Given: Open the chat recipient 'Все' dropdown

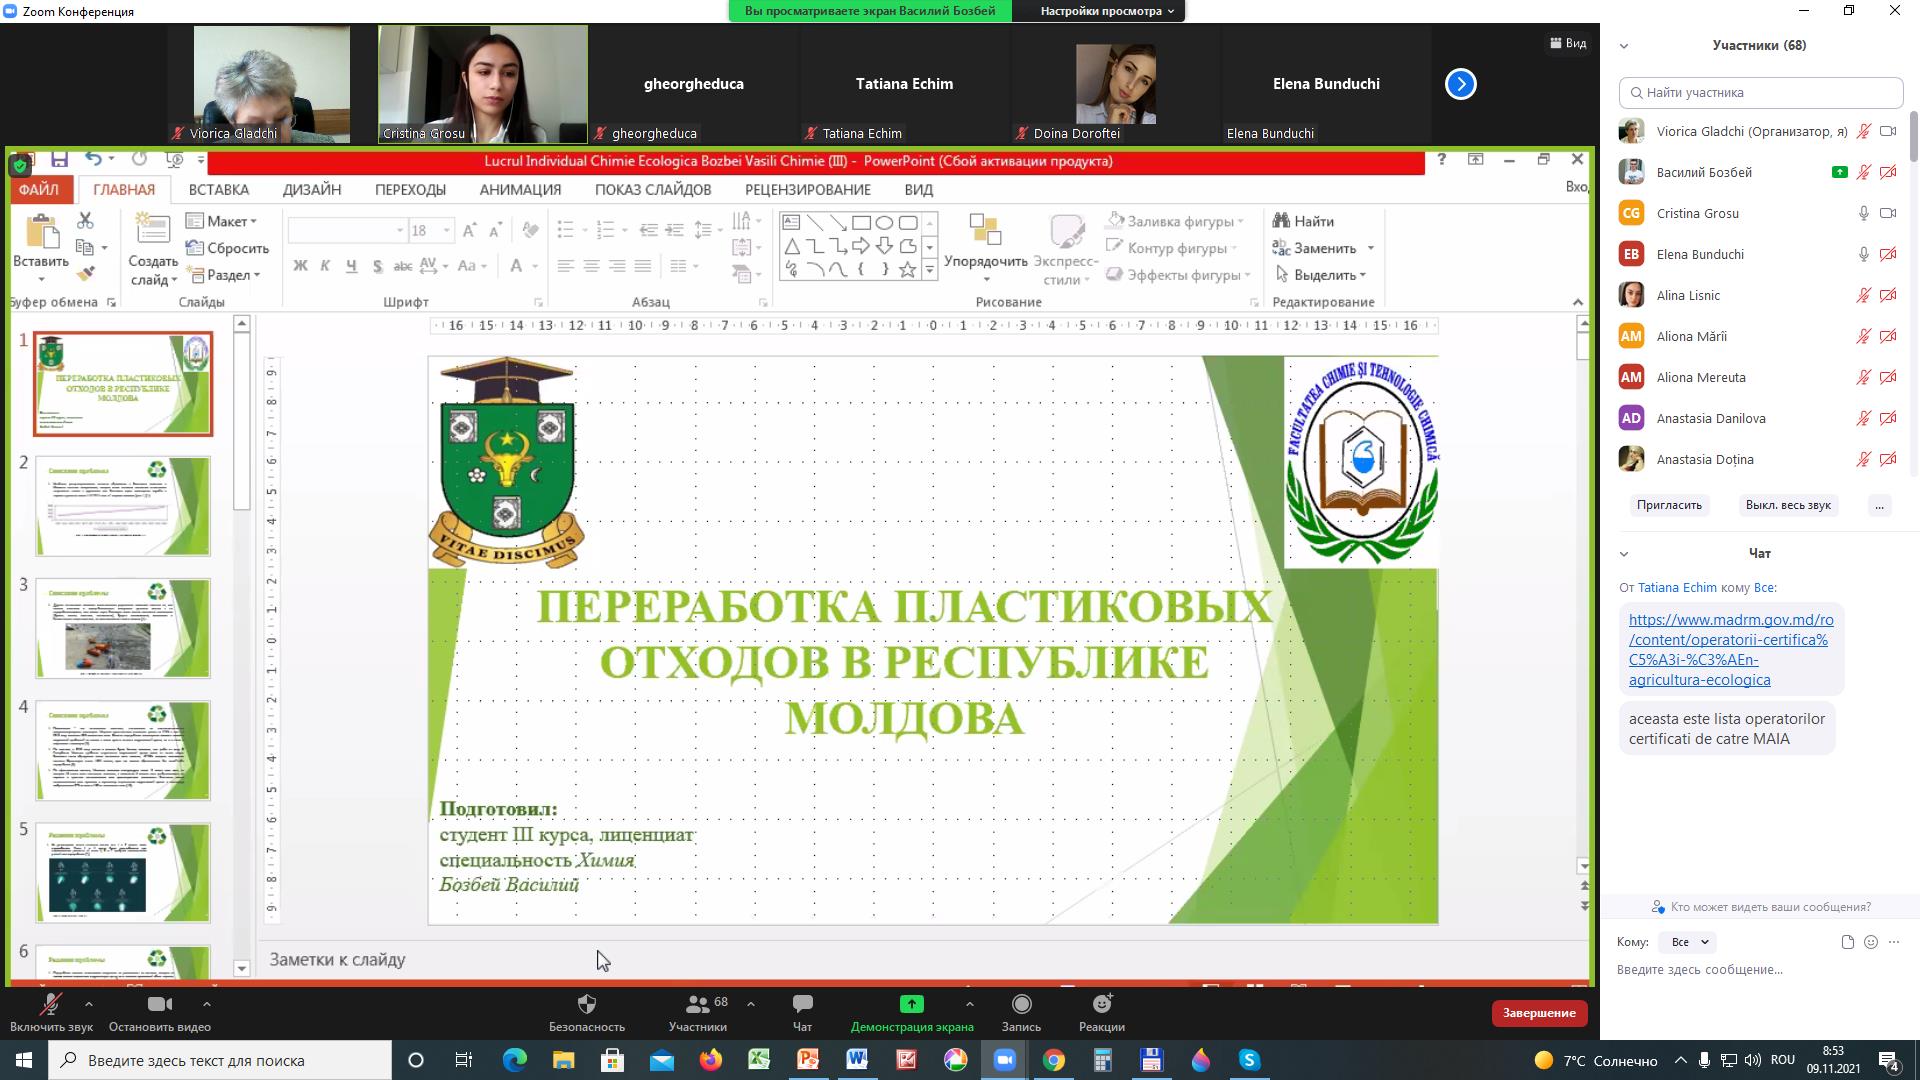Looking at the screenshot, I should coord(1688,942).
